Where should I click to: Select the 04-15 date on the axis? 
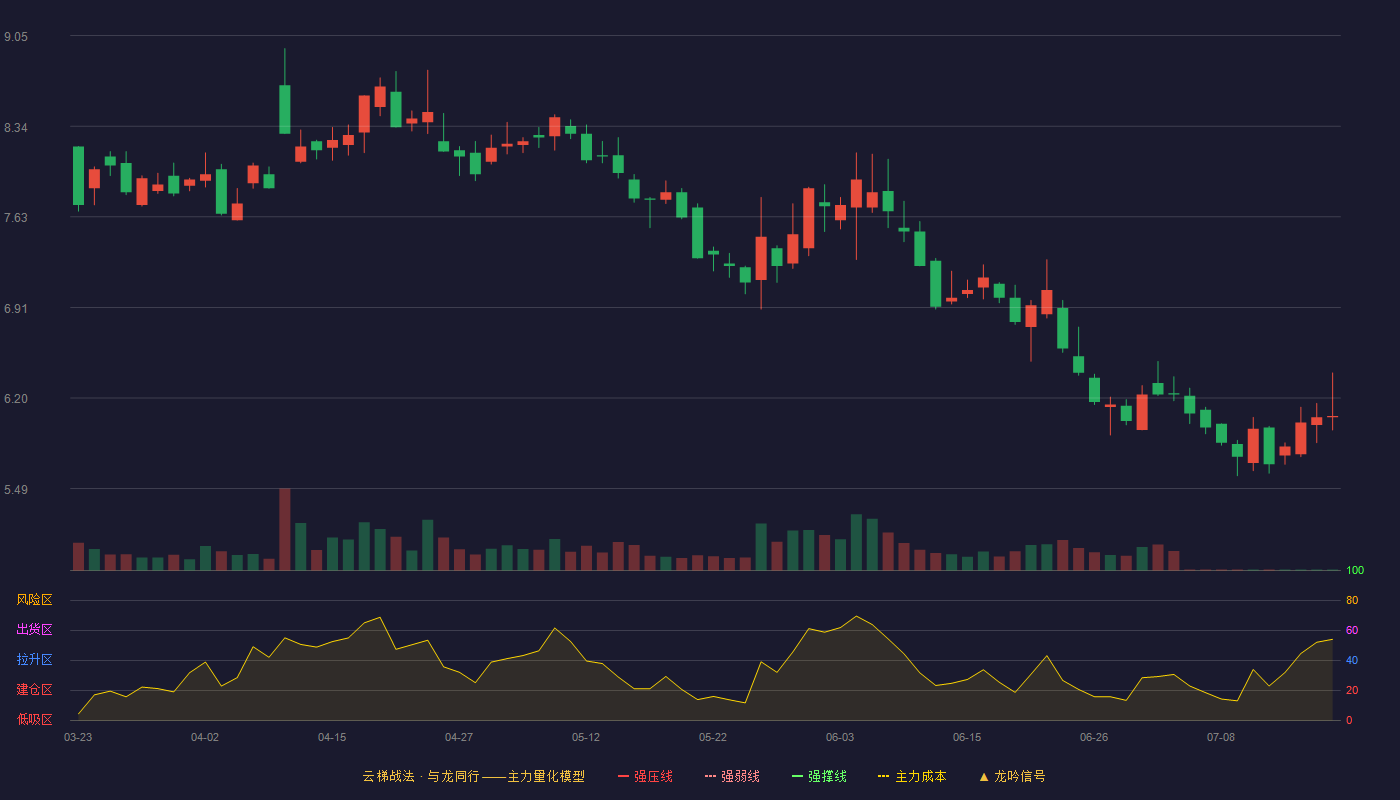point(332,737)
